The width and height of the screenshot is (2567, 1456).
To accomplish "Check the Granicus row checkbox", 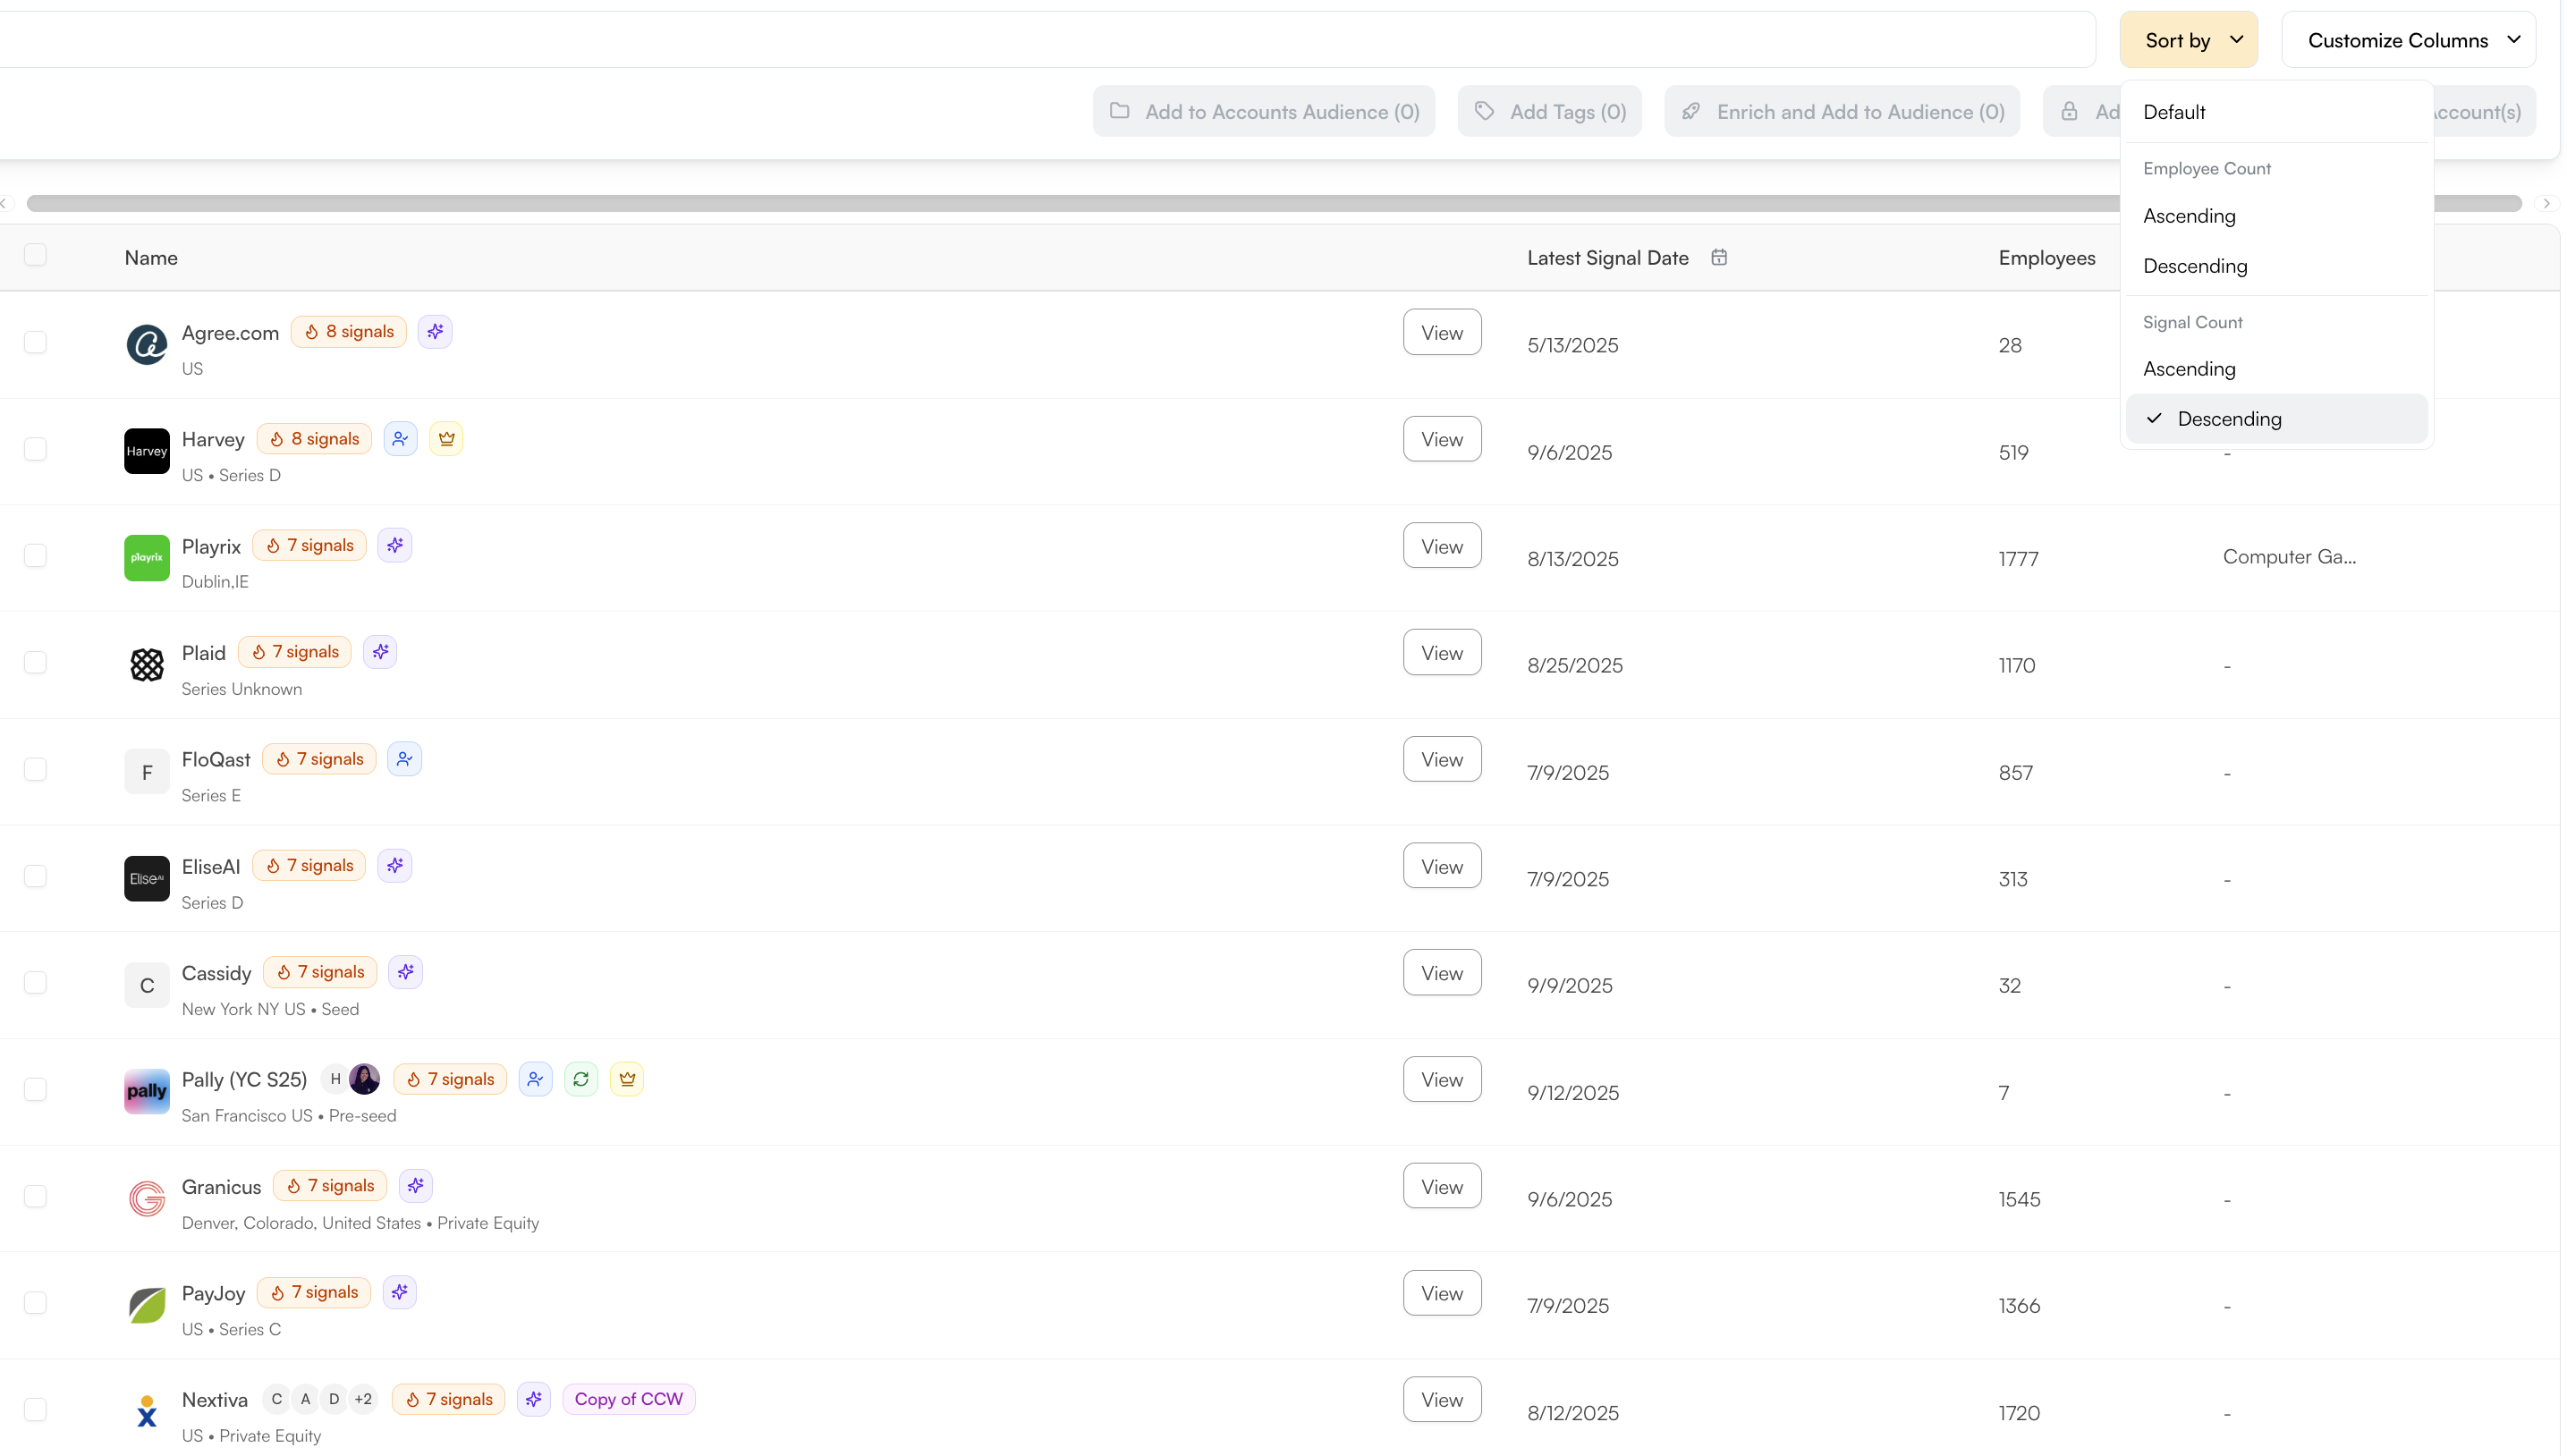I will pos(35,1197).
